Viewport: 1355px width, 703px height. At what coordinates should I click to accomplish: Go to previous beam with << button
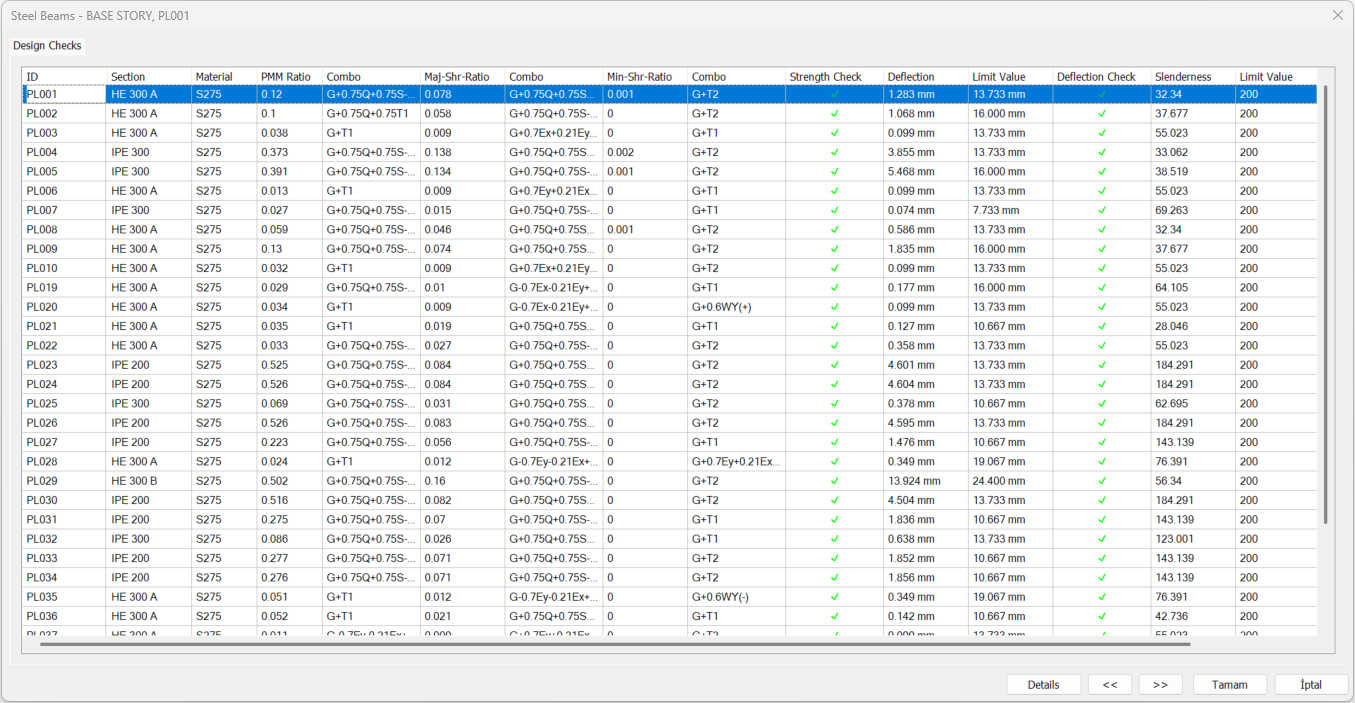[x=1109, y=685]
